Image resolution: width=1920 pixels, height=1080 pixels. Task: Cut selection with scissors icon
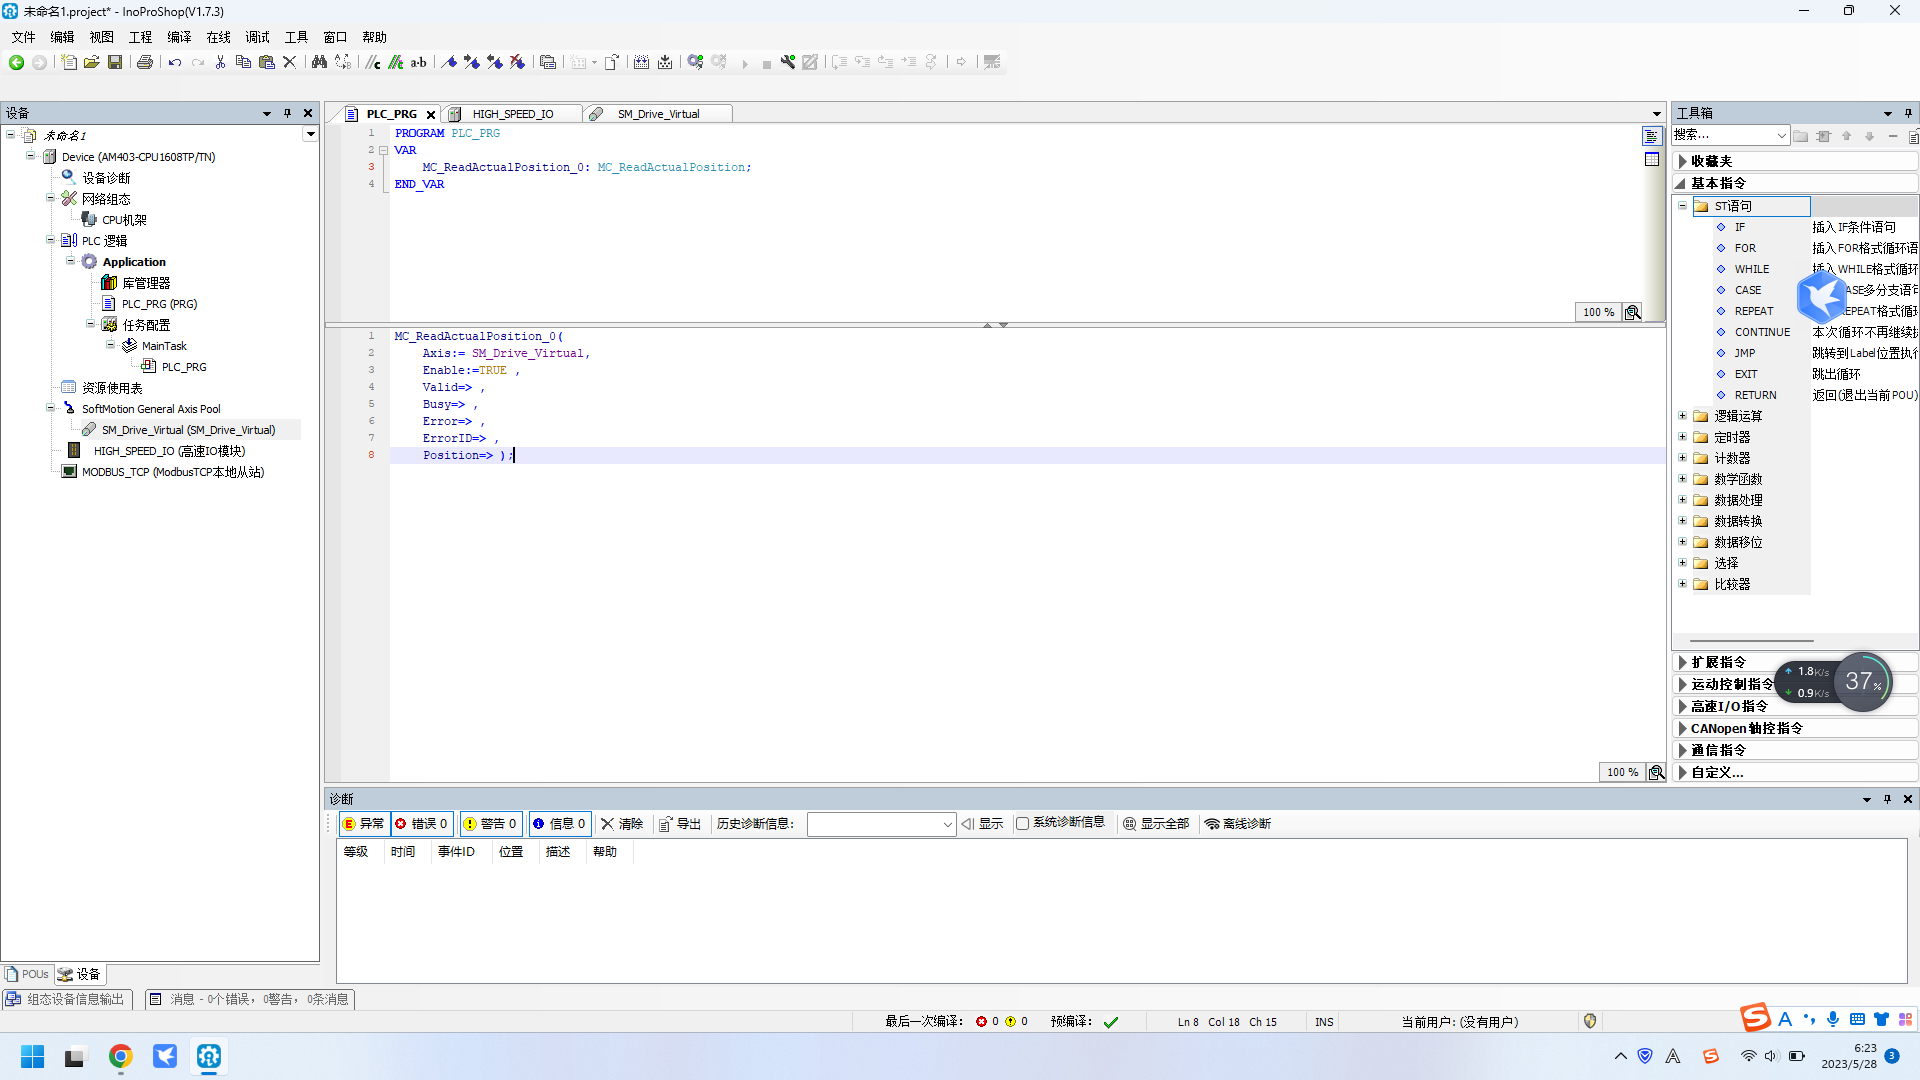(220, 62)
